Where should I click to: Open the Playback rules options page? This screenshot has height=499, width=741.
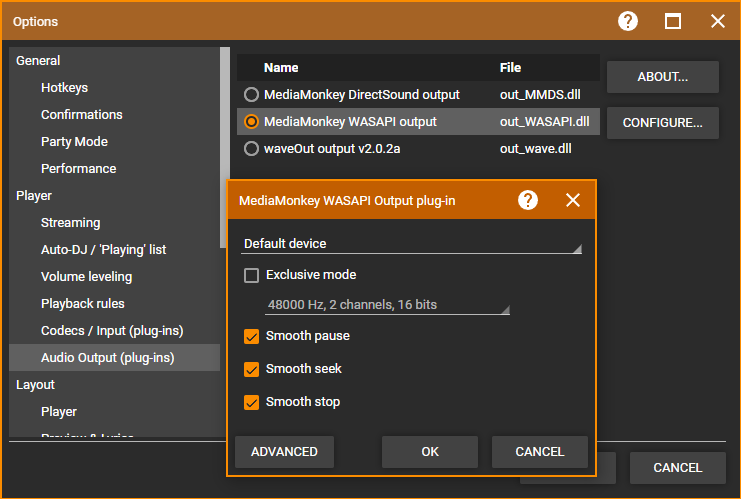[x=83, y=303]
